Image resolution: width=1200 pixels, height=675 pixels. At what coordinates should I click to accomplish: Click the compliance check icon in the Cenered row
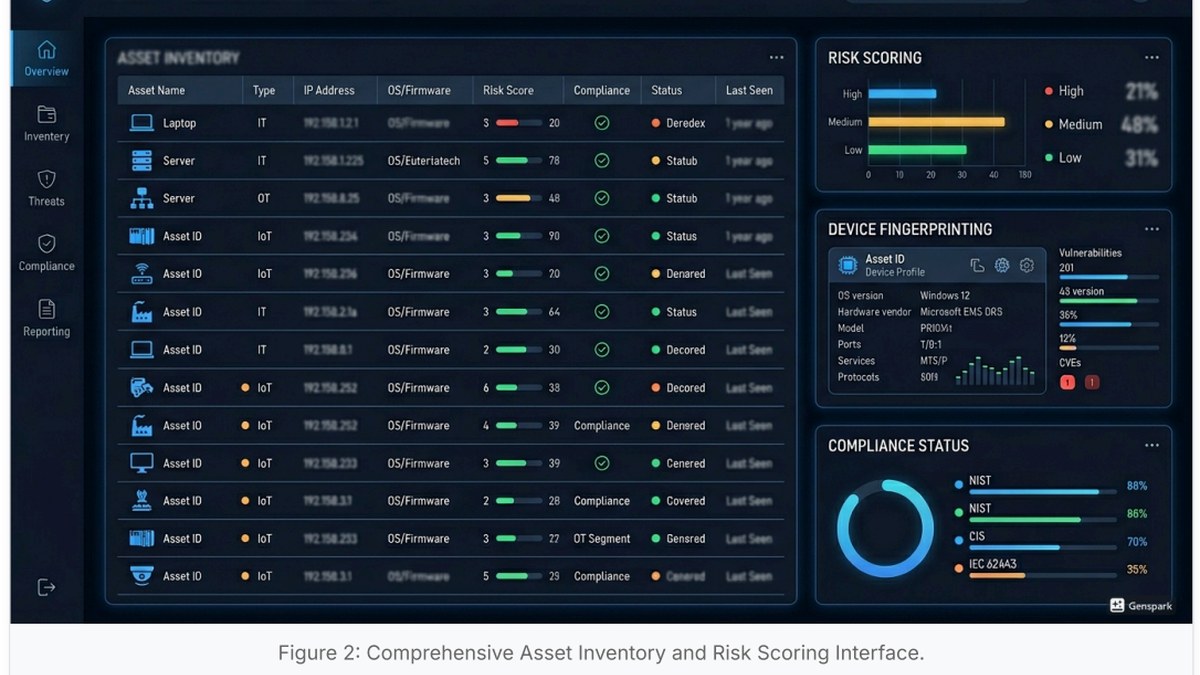click(602, 463)
